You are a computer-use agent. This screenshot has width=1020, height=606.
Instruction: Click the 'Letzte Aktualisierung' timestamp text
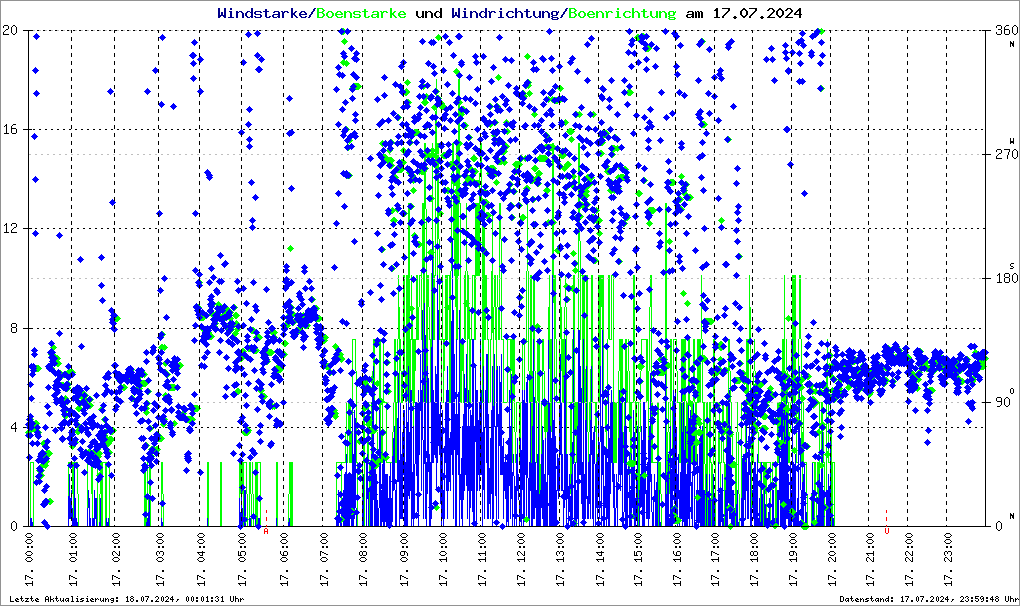[127, 599]
